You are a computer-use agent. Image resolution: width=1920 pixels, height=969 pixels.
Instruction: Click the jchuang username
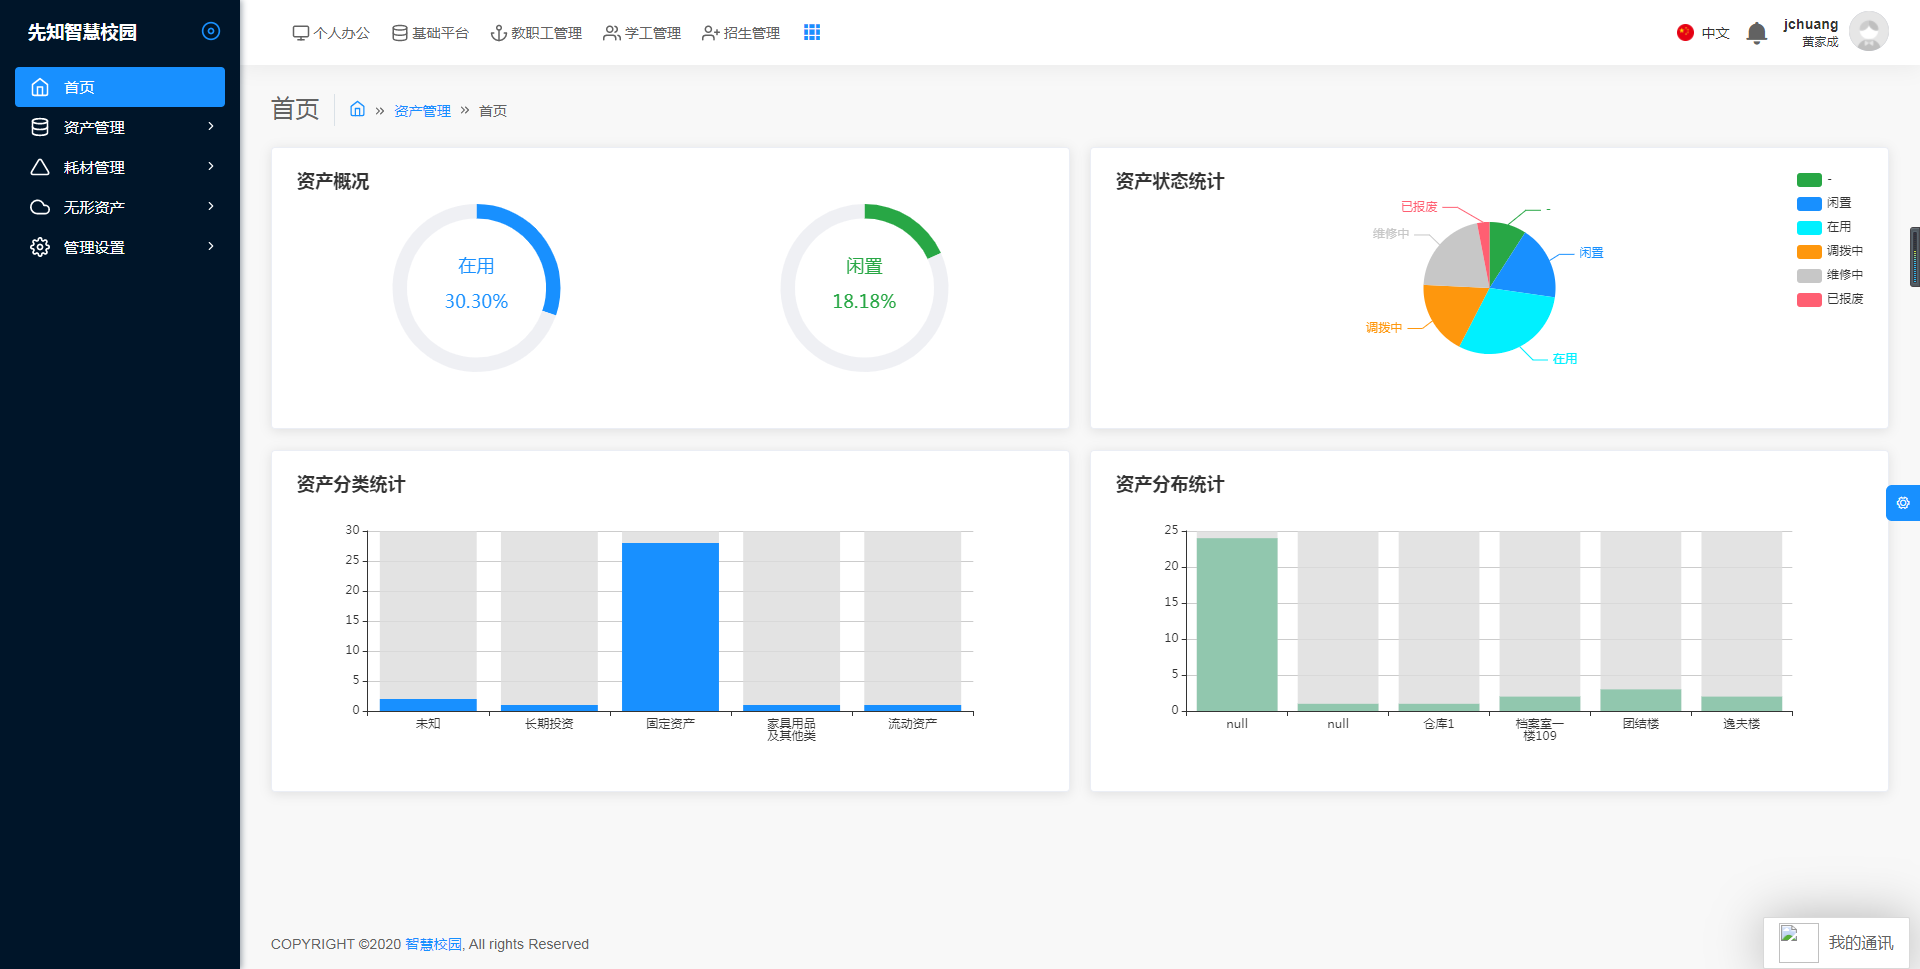coord(1811,24)
